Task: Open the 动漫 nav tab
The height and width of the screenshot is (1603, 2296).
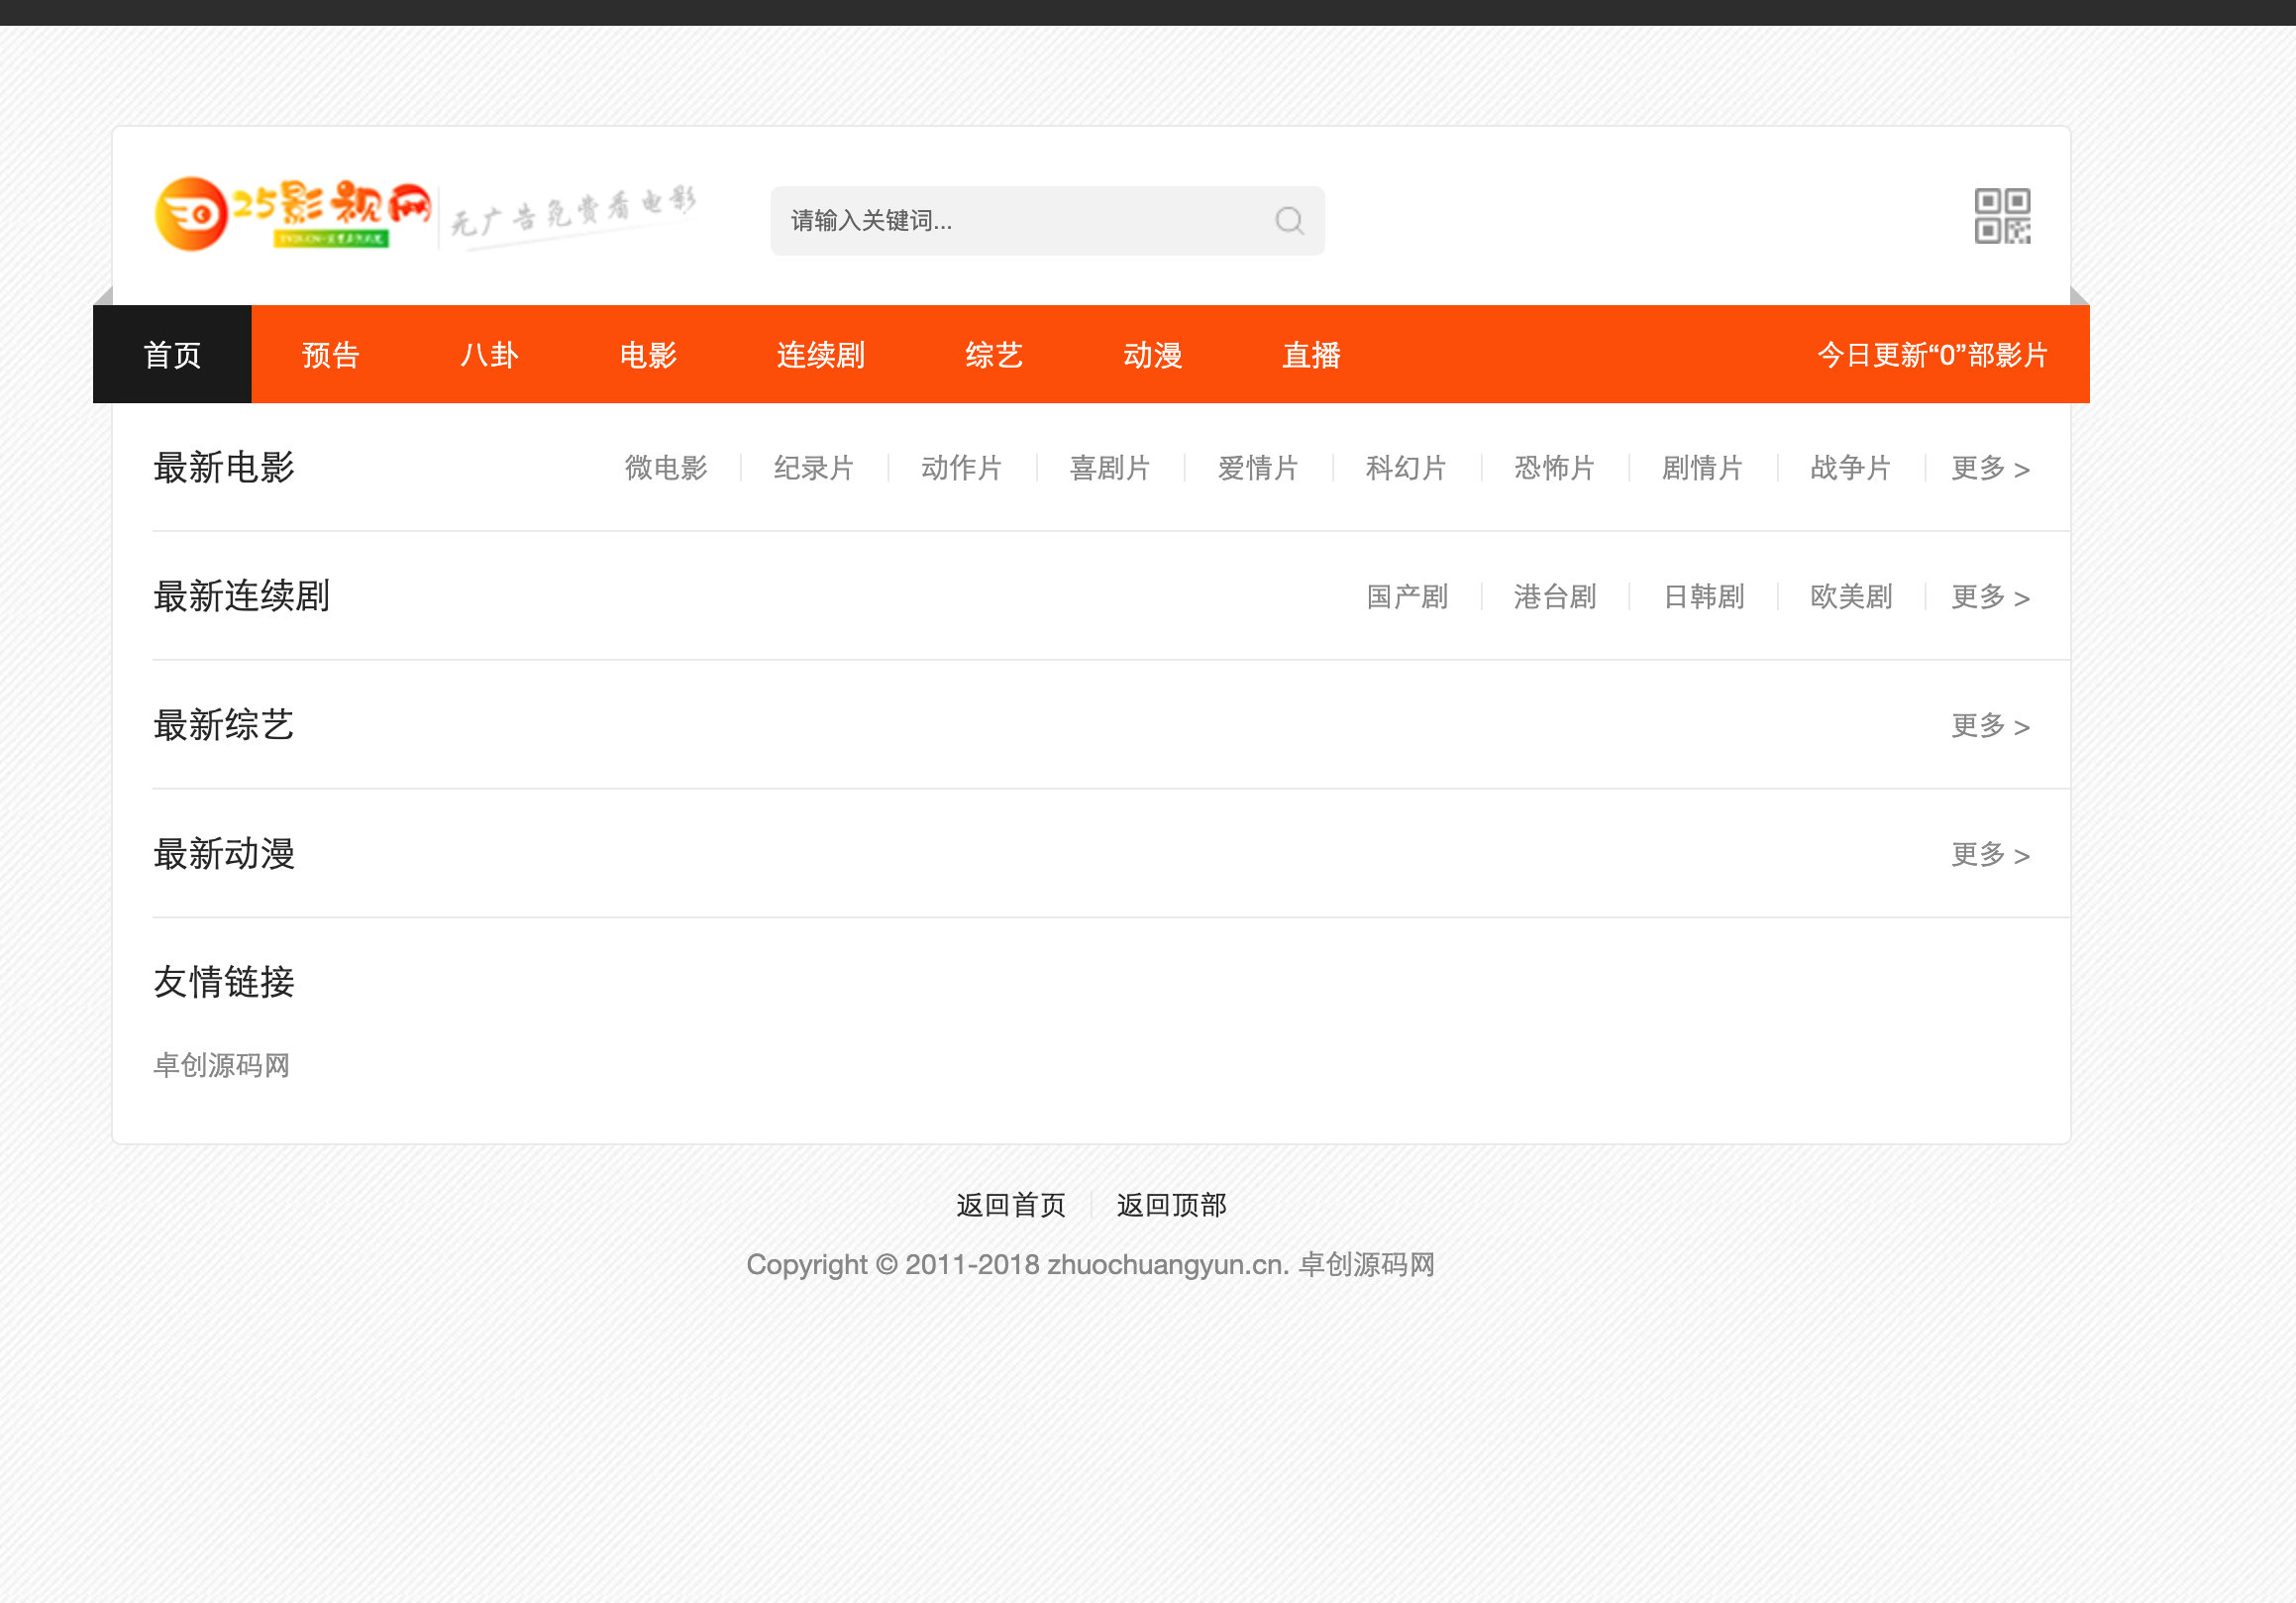Action: 1153,355
